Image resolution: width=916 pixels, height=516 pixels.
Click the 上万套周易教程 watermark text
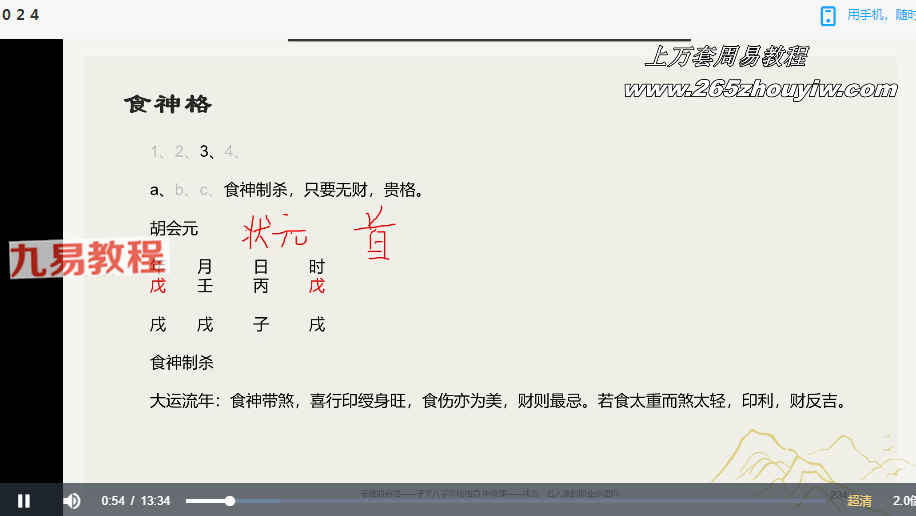[725, 57]
